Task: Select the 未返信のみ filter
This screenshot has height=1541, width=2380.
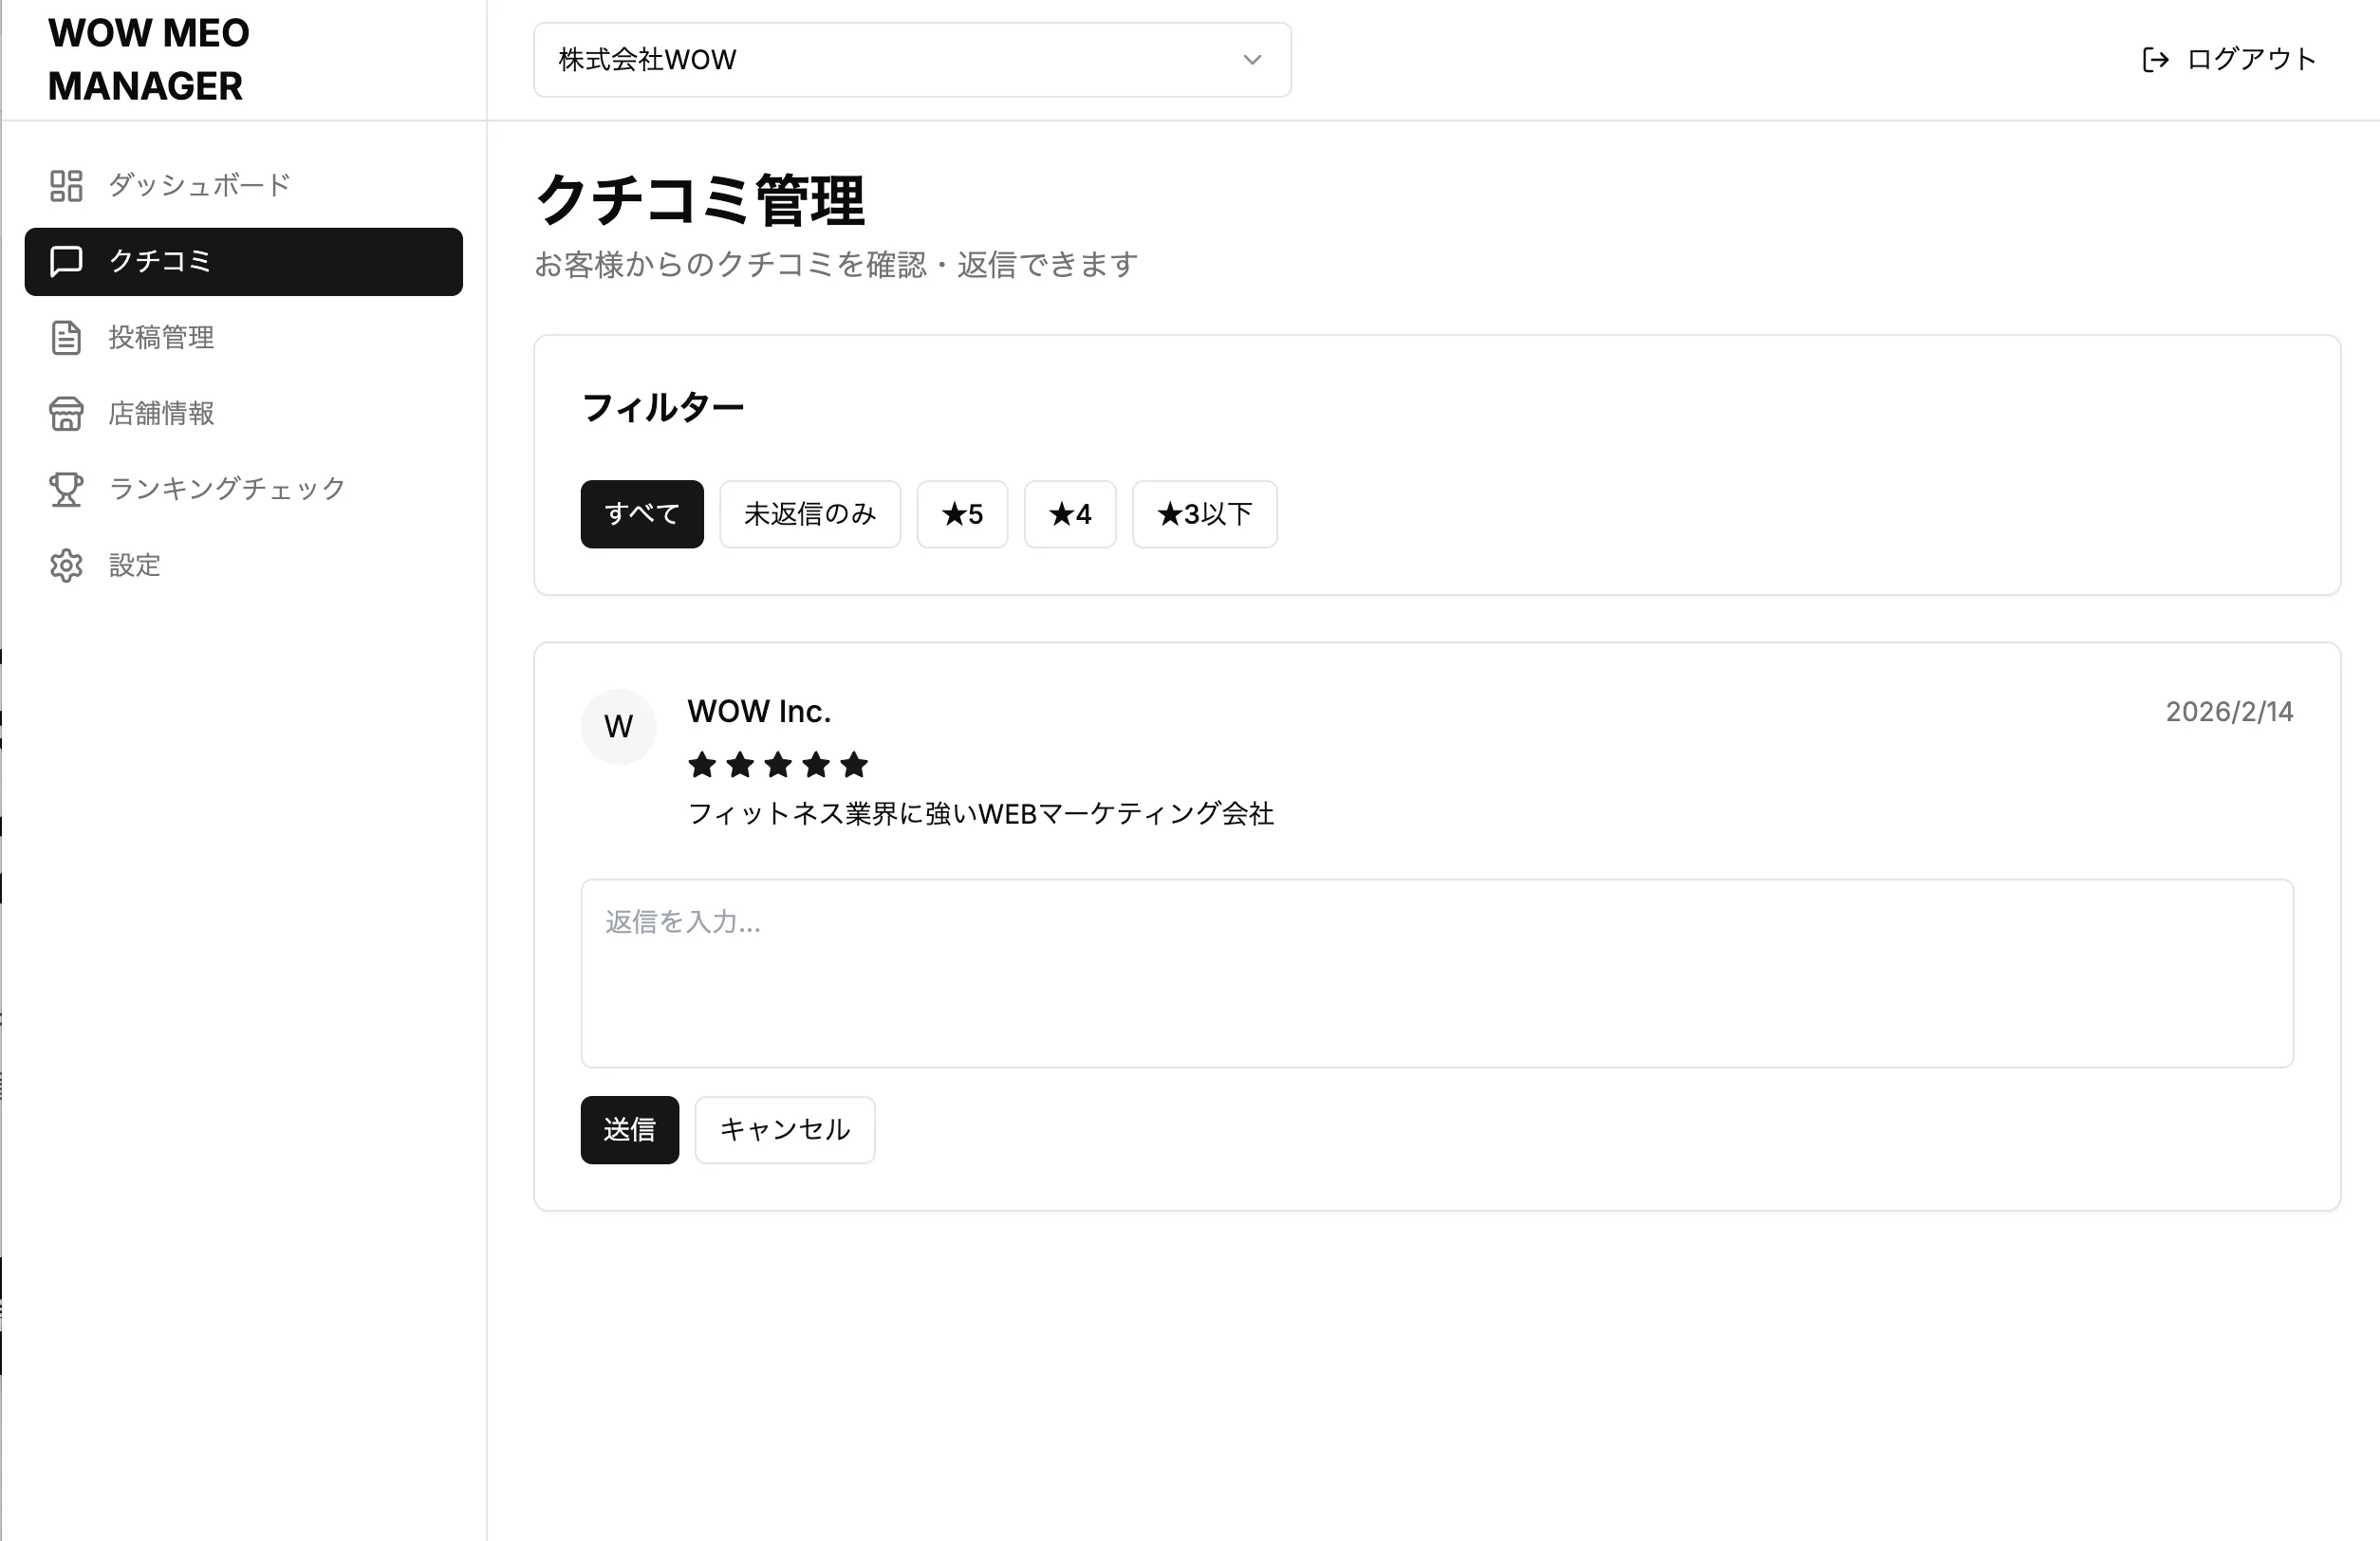Action: [810, 514]
